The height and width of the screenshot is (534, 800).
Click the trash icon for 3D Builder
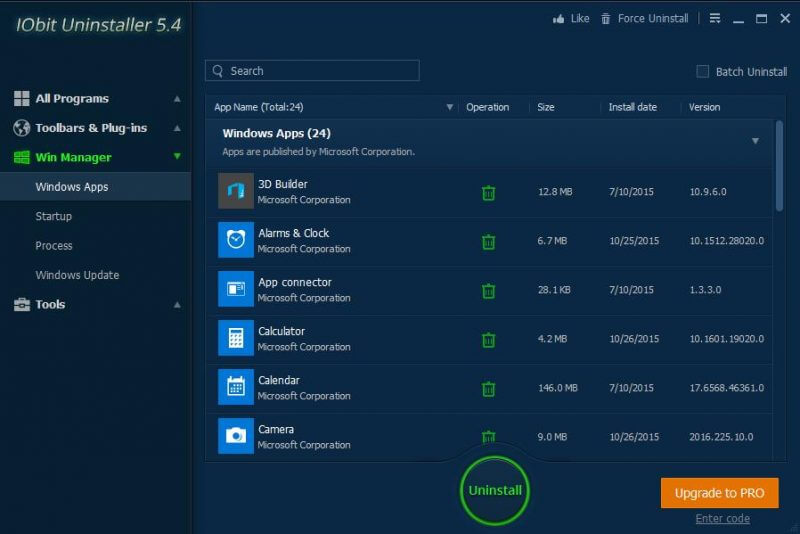coord(488,193)
